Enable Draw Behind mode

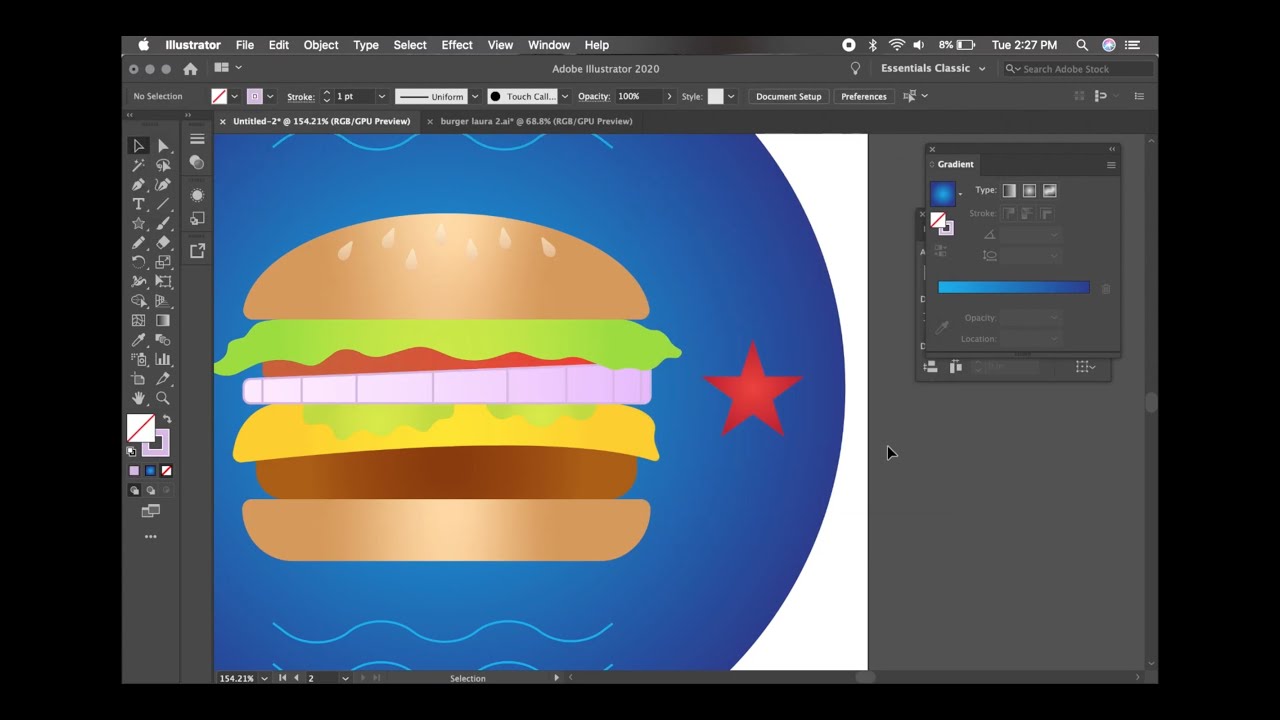[x=150, y=491]
